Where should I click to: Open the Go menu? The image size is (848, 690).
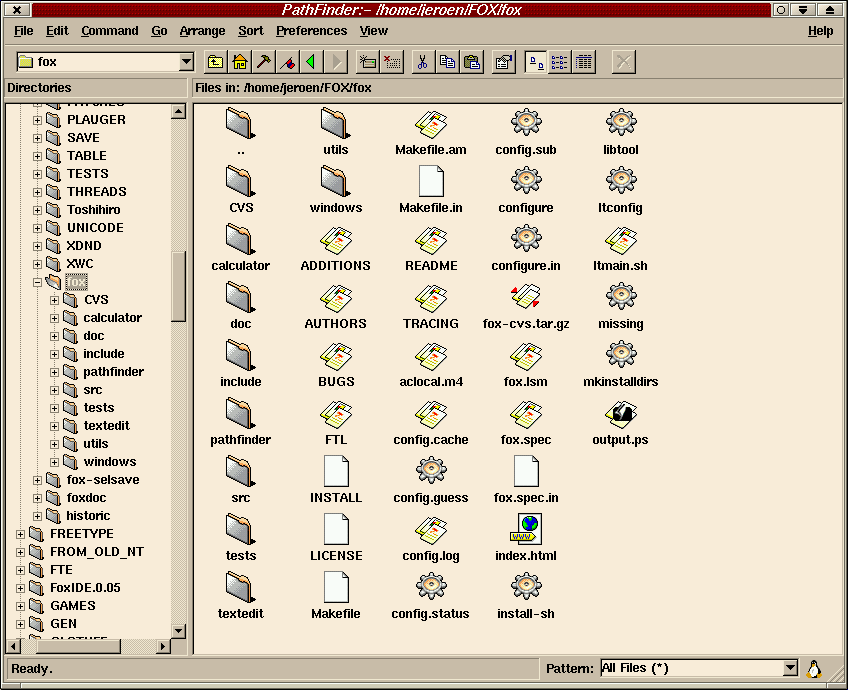click(159, 31)
